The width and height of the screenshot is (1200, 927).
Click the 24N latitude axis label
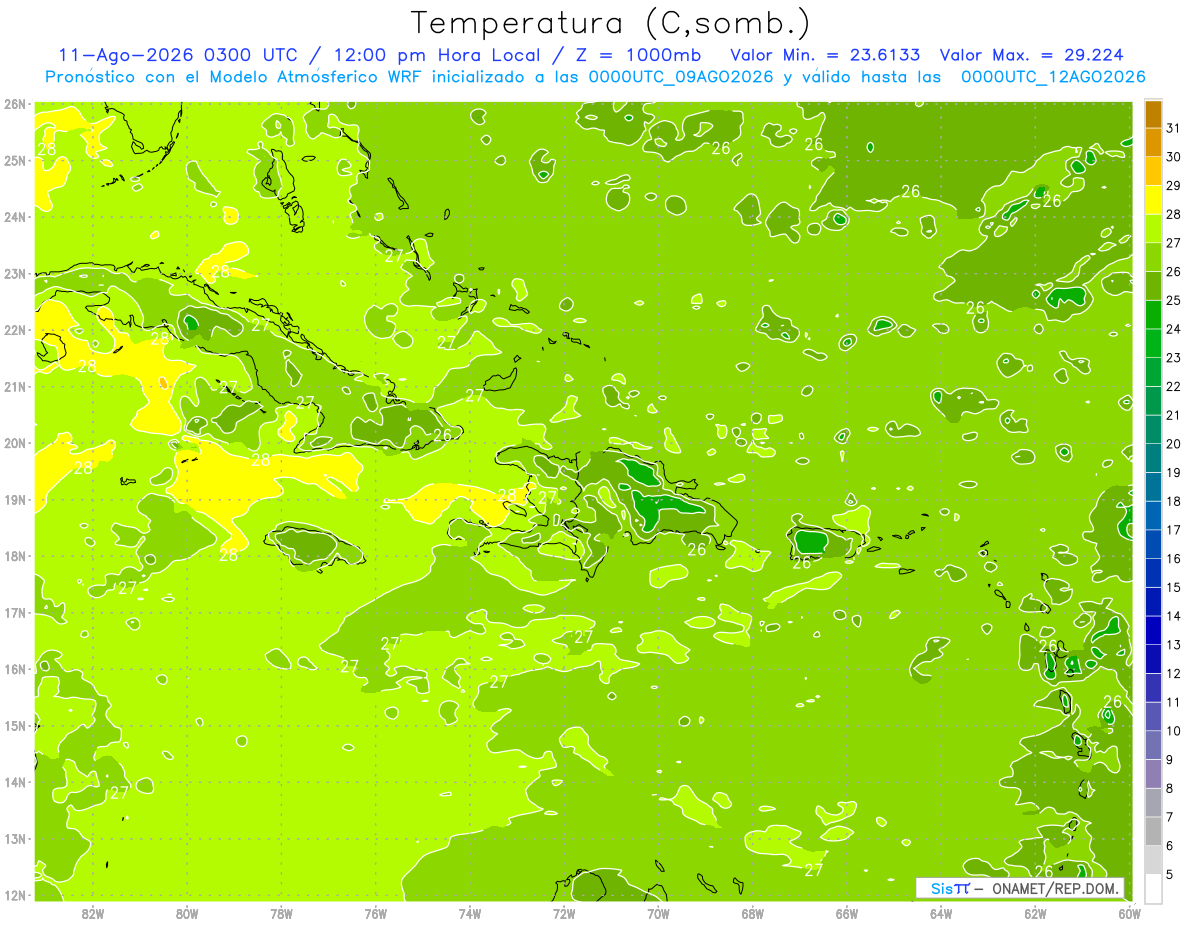pos(15,217)
